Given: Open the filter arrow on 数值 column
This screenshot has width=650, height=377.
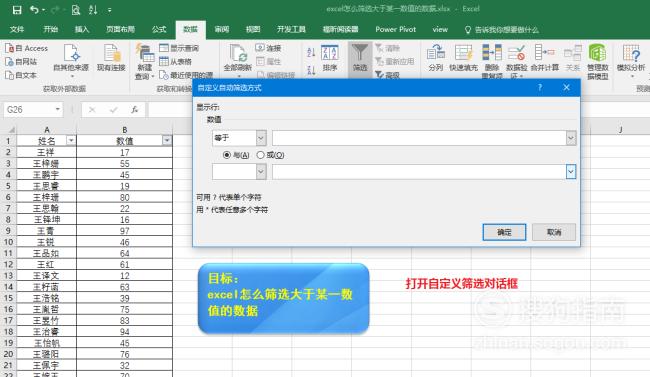Looking at the screenshot, I should (167, 141).
